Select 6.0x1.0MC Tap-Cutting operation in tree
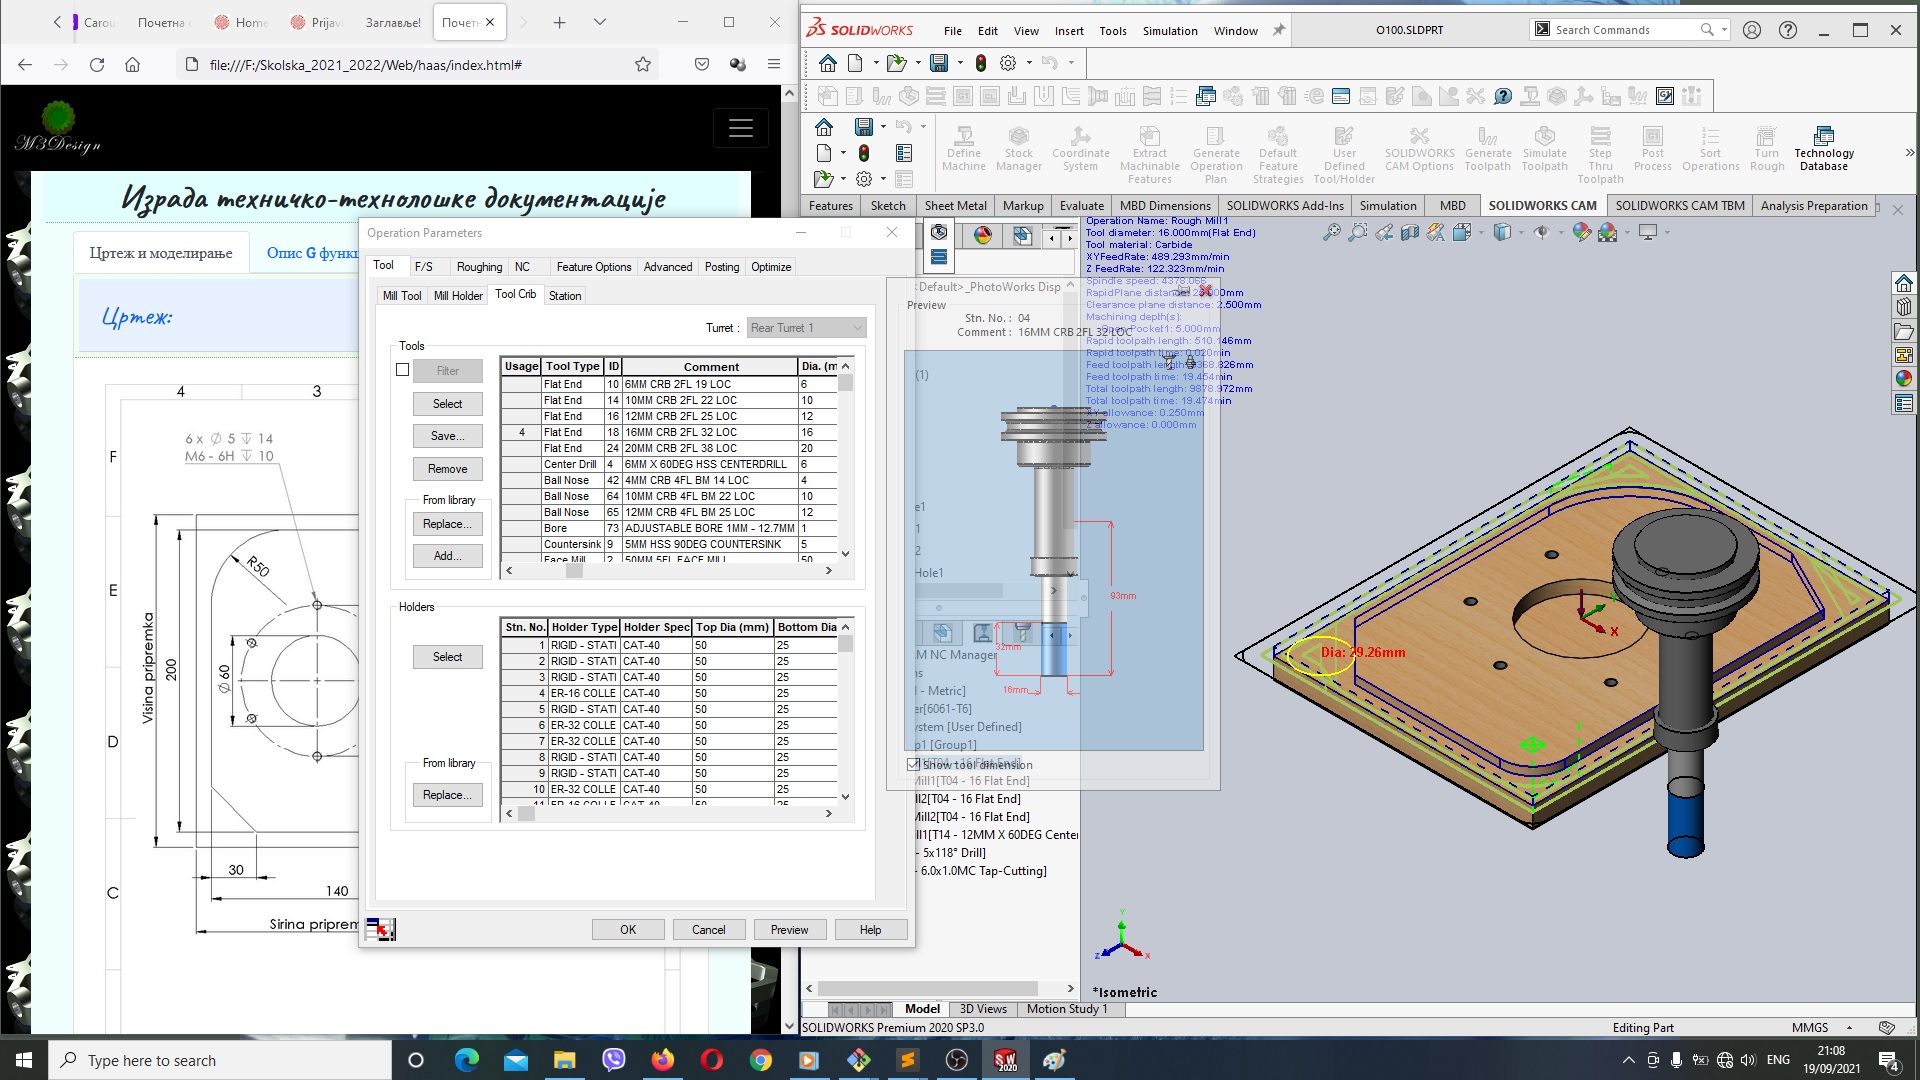Screen dimensions: 1920x1080 point(983,871)
